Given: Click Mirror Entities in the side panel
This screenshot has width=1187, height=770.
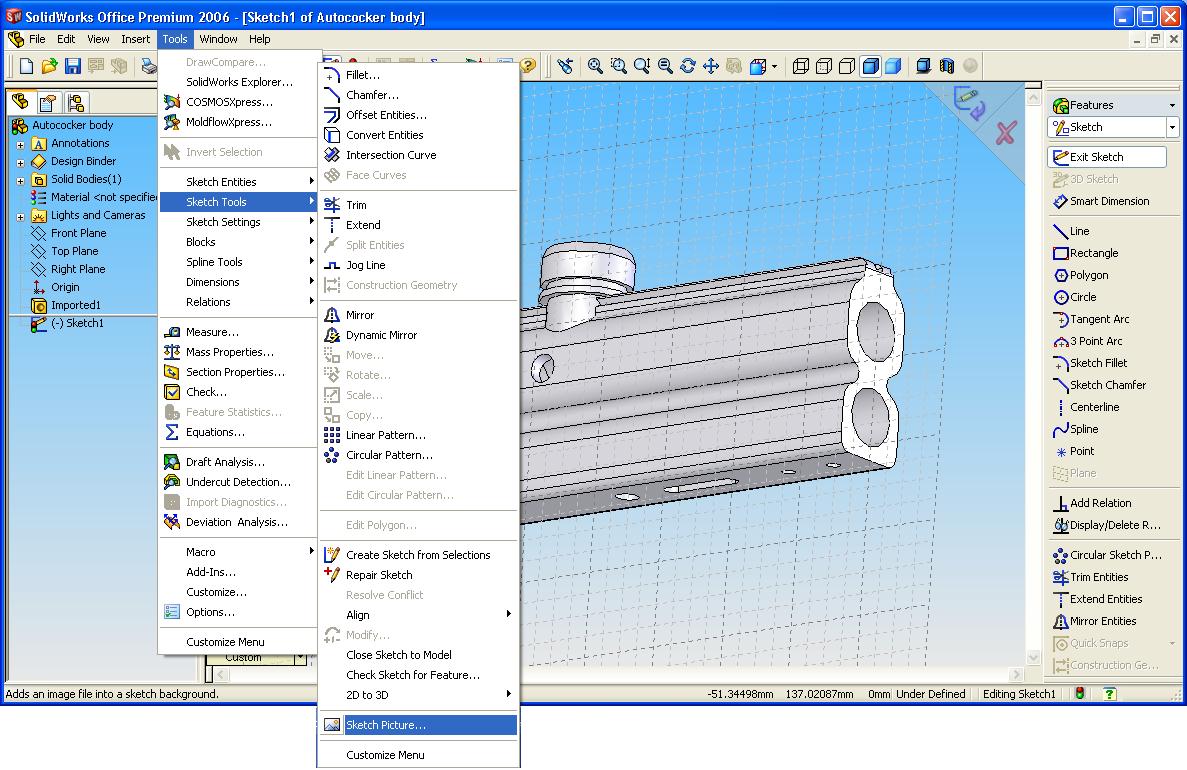Looking at the screenshot, I should pos(1095,621).
